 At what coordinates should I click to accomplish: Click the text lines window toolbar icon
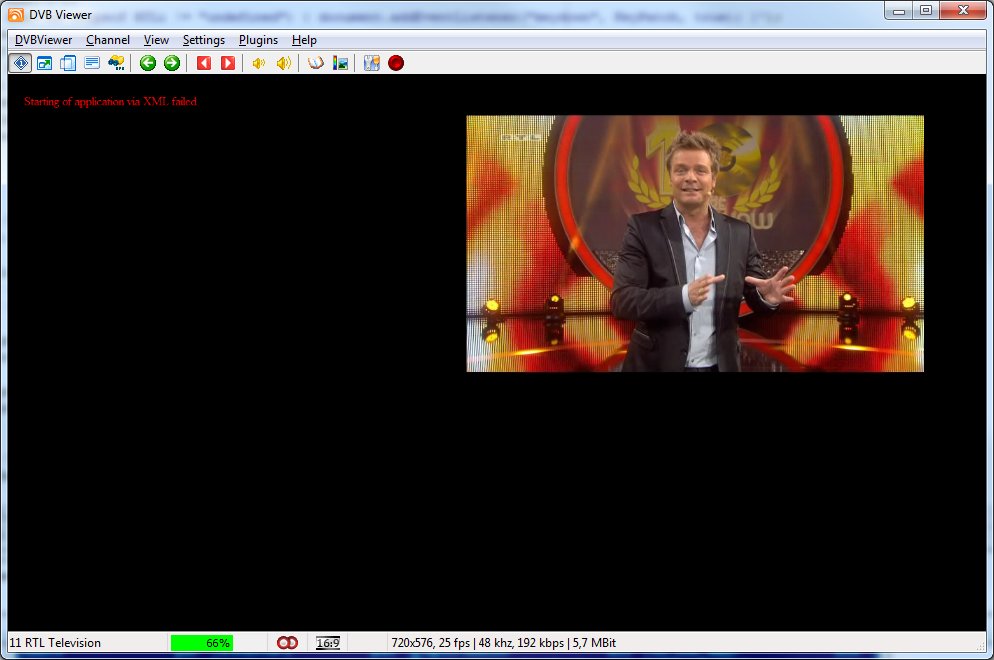coord(92,63)
